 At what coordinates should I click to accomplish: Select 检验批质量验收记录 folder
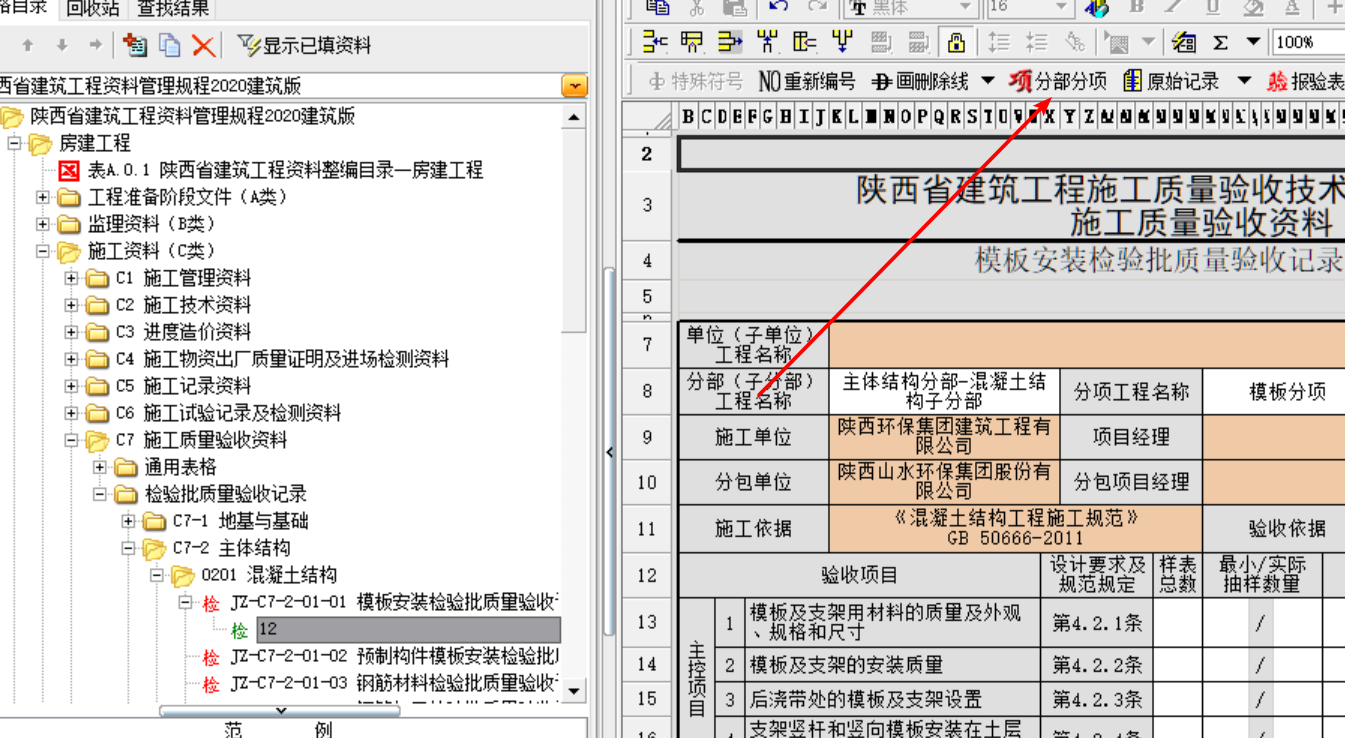coord(225,495)
